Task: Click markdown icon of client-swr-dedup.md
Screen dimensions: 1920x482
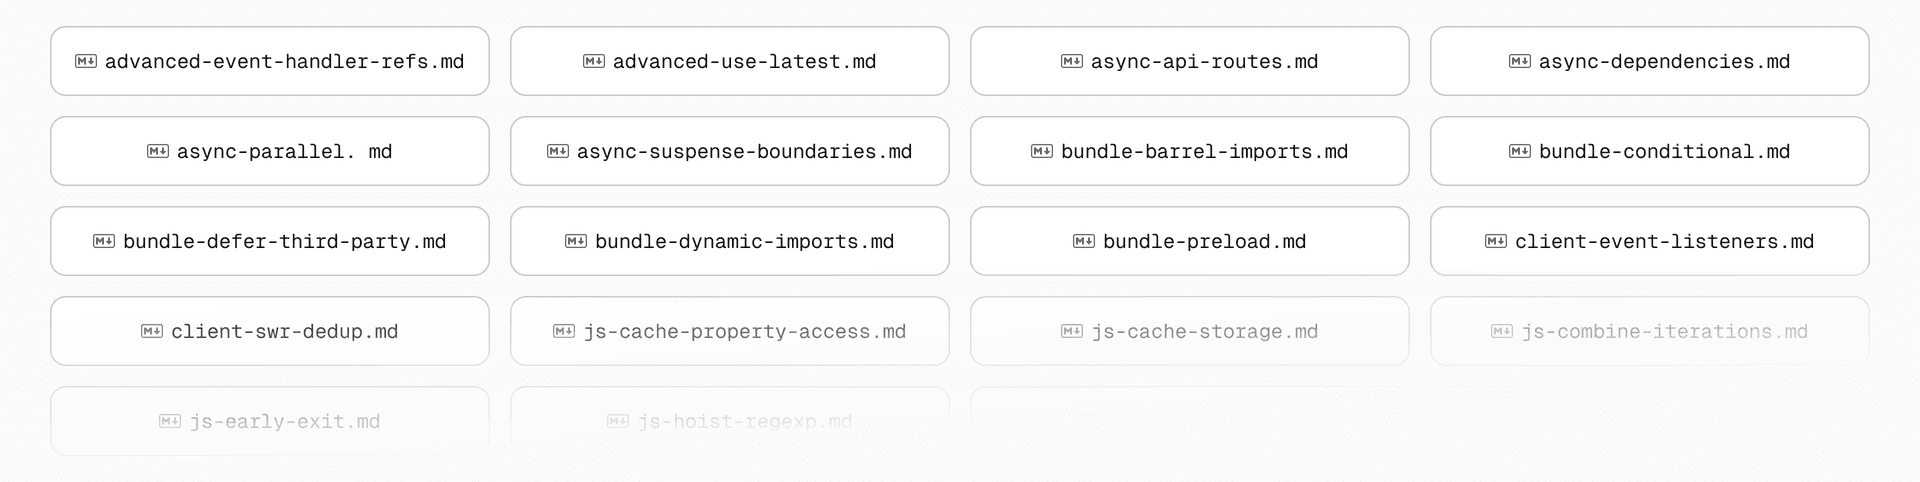Action: tap(152, 331)
